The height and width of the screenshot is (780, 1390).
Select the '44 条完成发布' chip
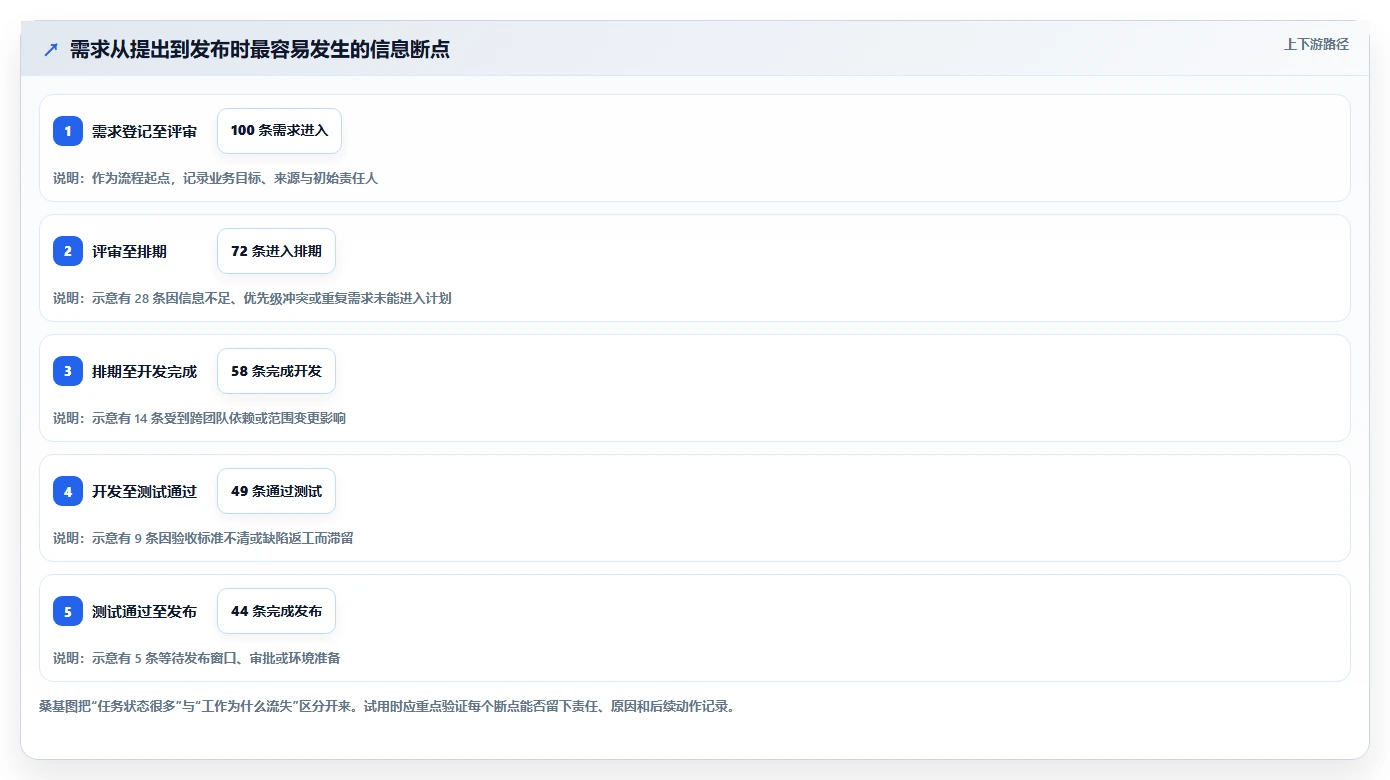(276, 611)
